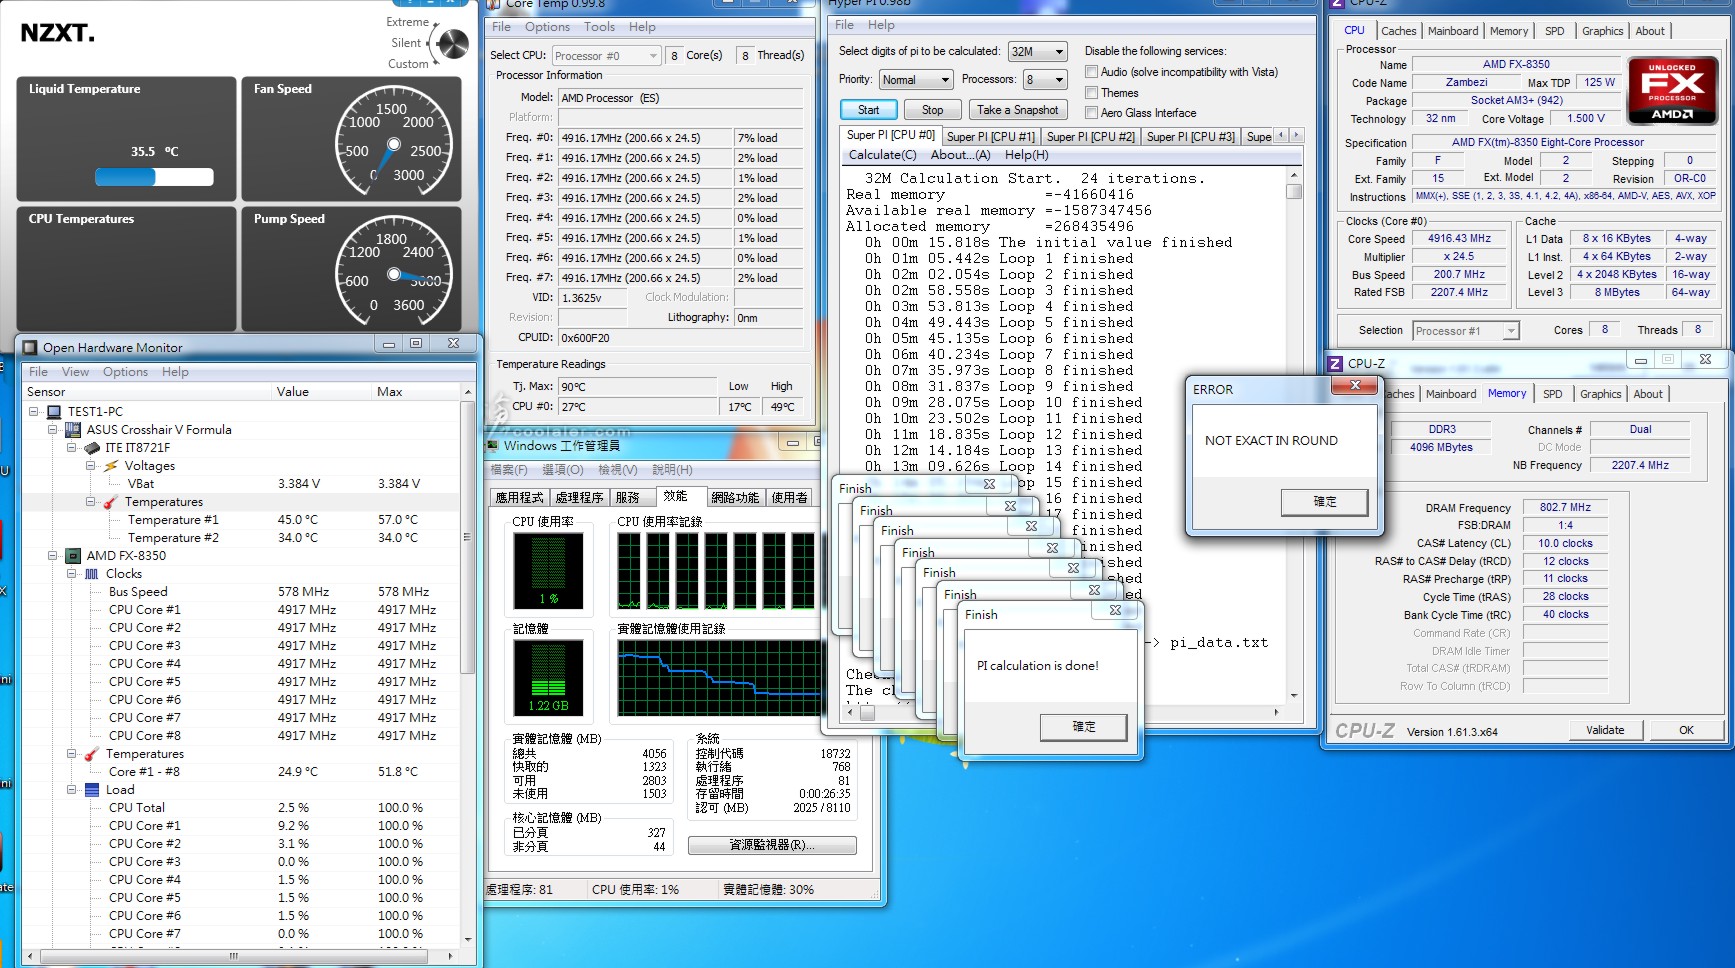This screenshot has width=1735, height=968.
Task: Enable the Audio service checkbox in Hyper PI
Action: (x=1091, y=72)
